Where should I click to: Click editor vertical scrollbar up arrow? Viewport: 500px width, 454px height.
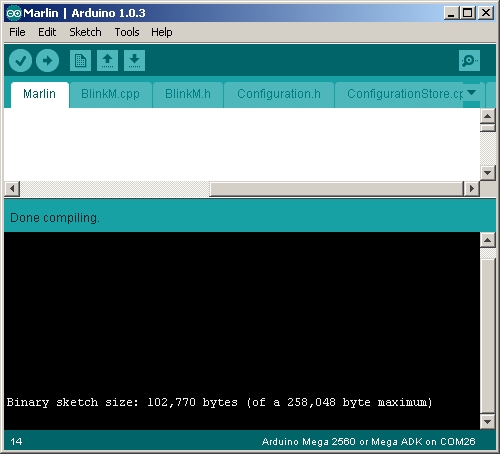tap(488, 116)
